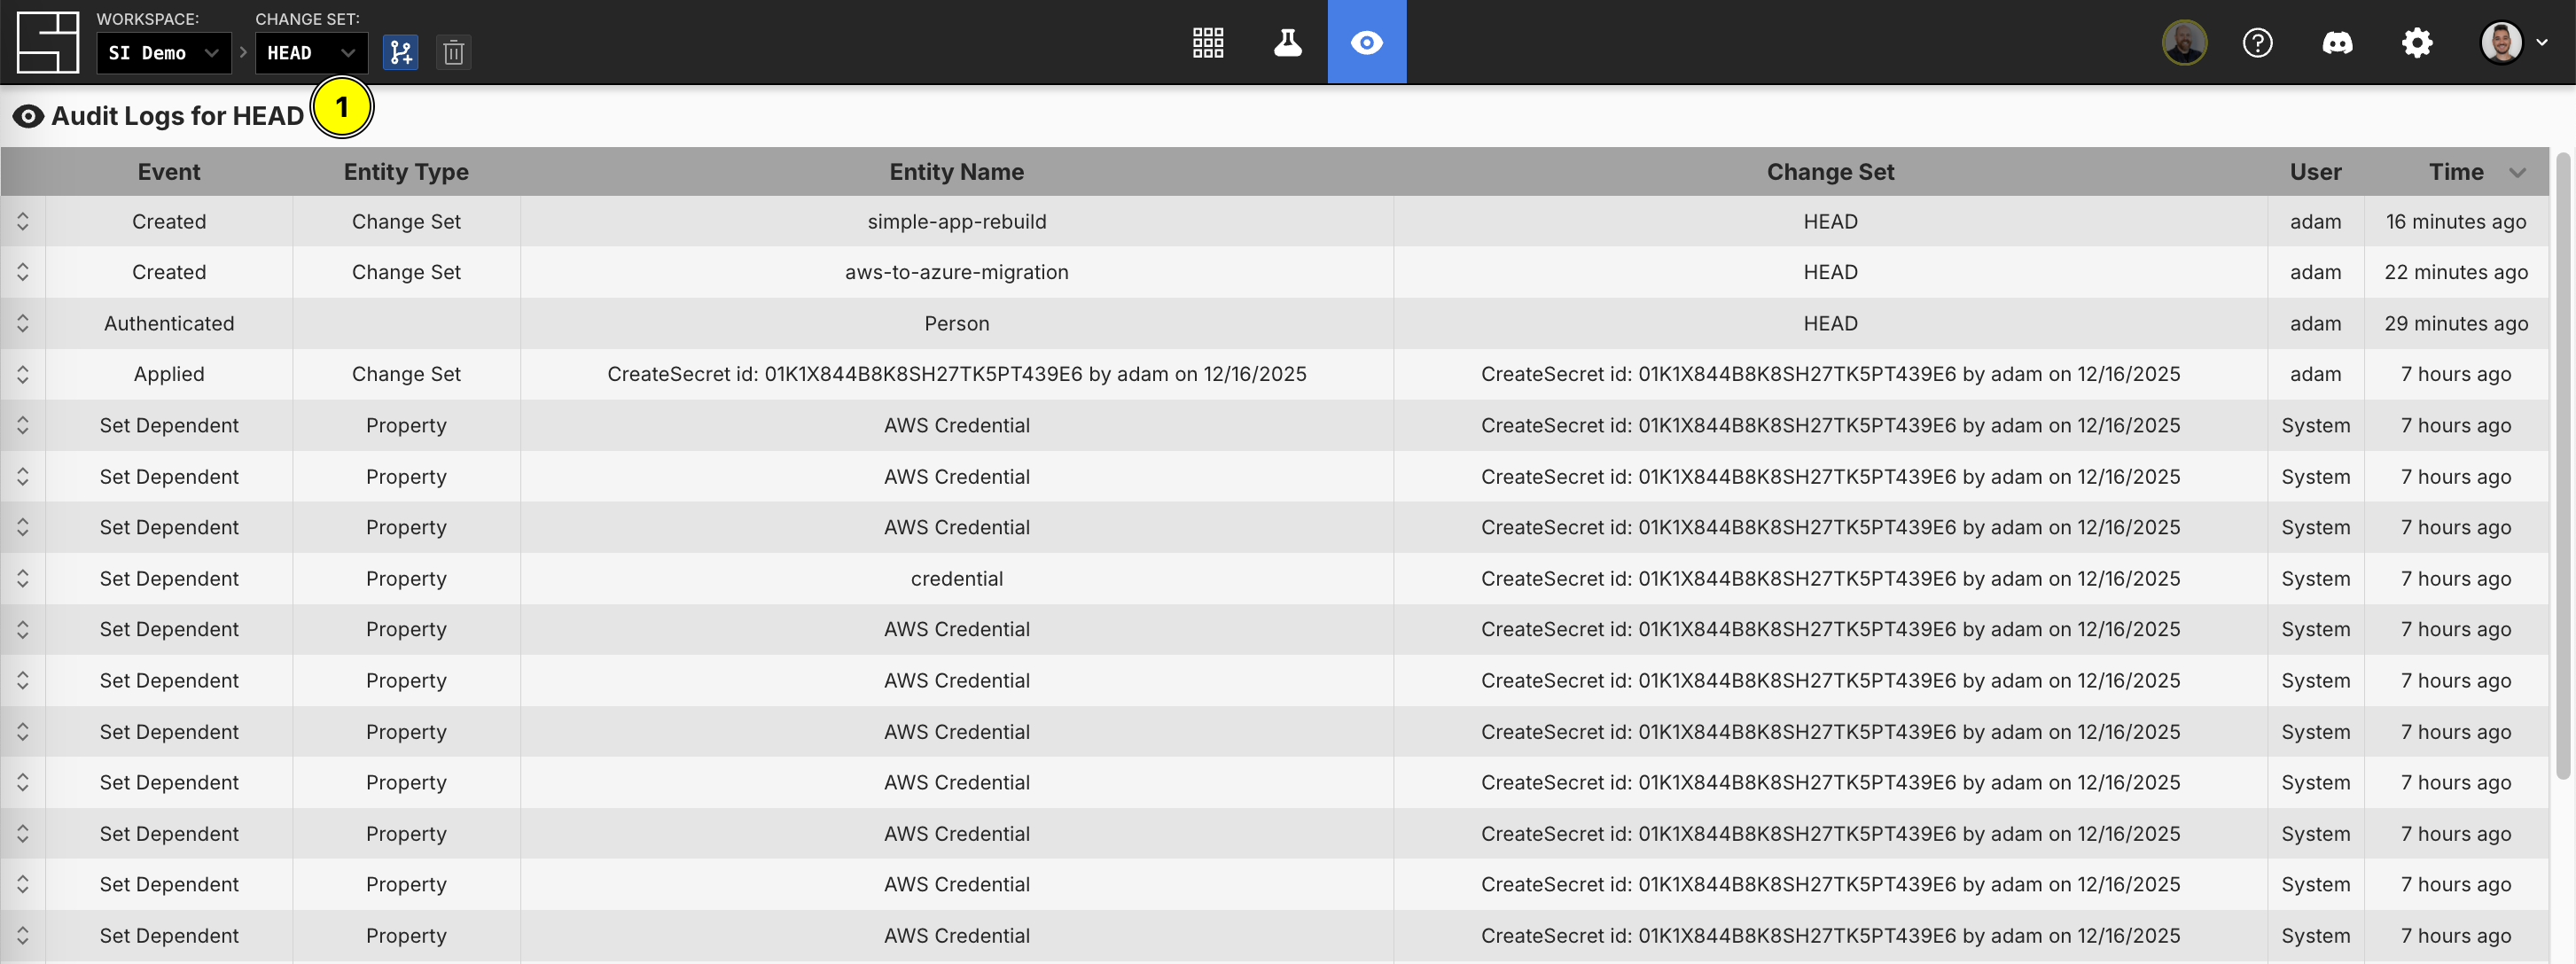Screen dimensions: 2576x964
Task: Open the Discord community icon
Action: (x=2337, y=42)
